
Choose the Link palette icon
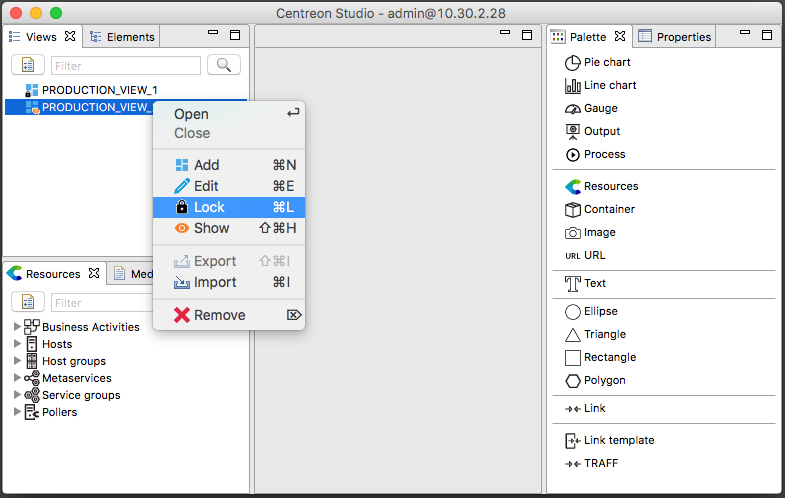(x=572, y=409)
